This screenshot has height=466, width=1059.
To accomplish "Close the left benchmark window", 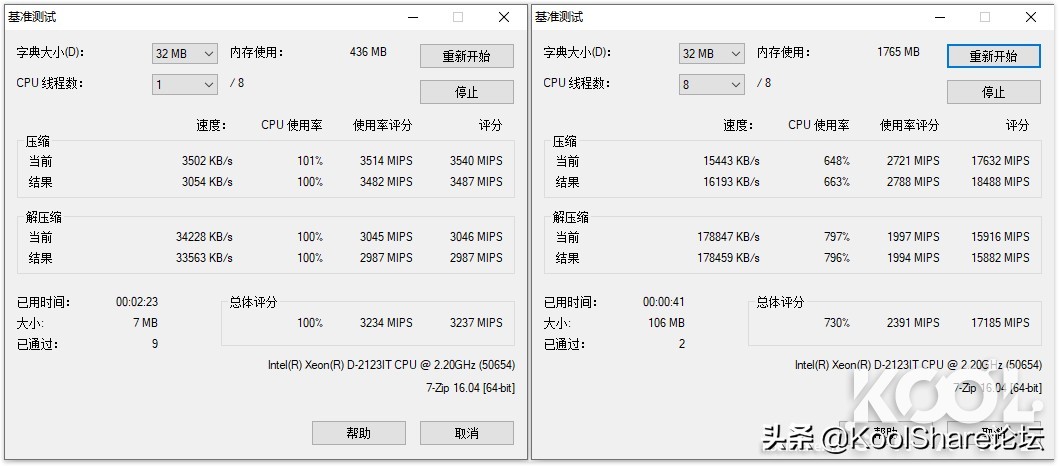I will 504,18.
